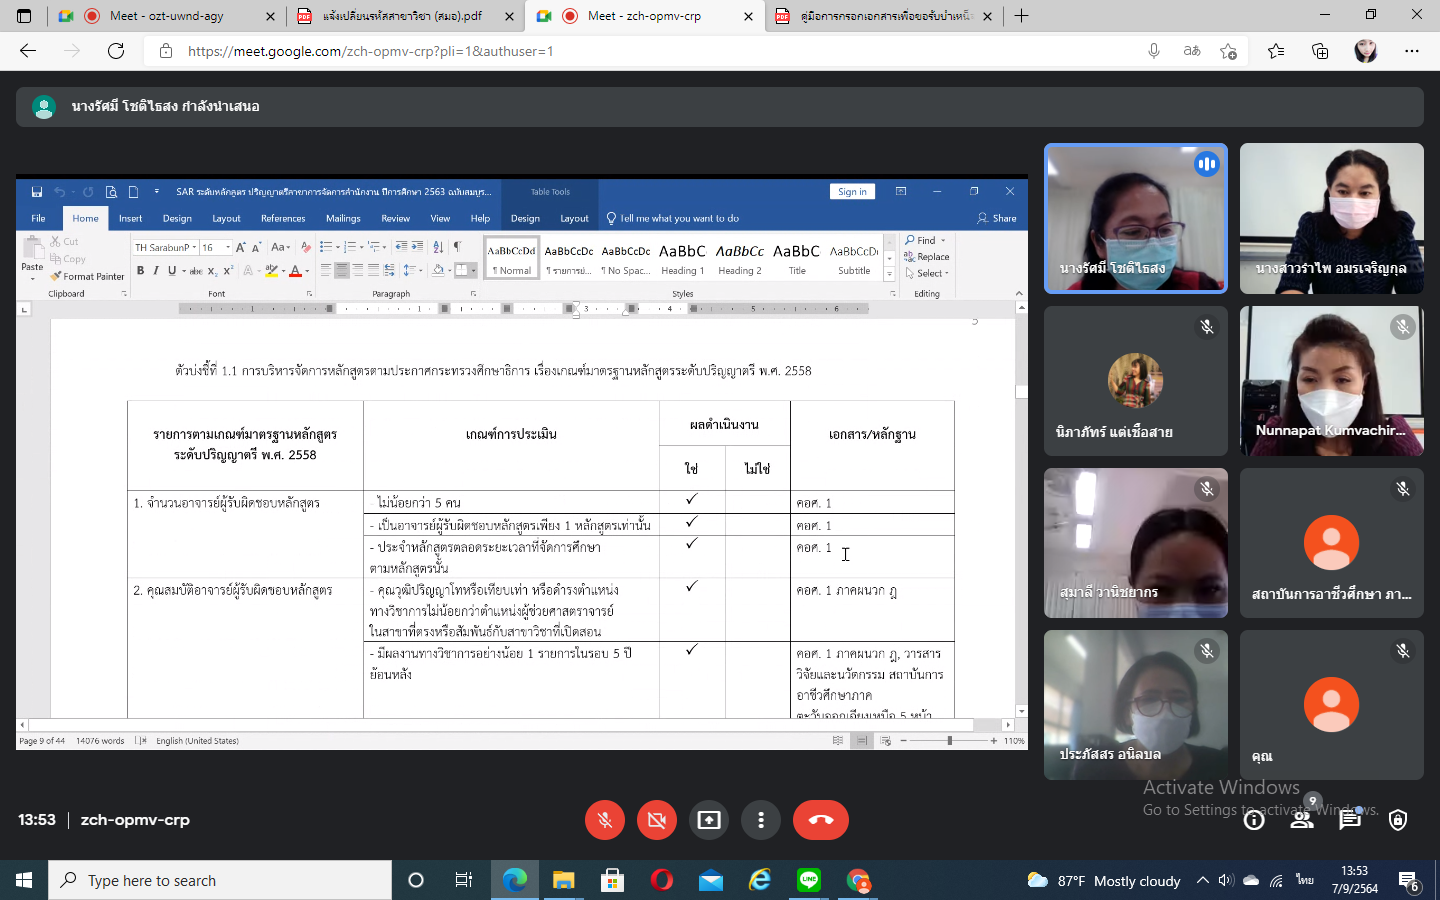The height and width of the screenshot is (900, 1440).
Task: Open a new browser tab
Action: 1021,16
